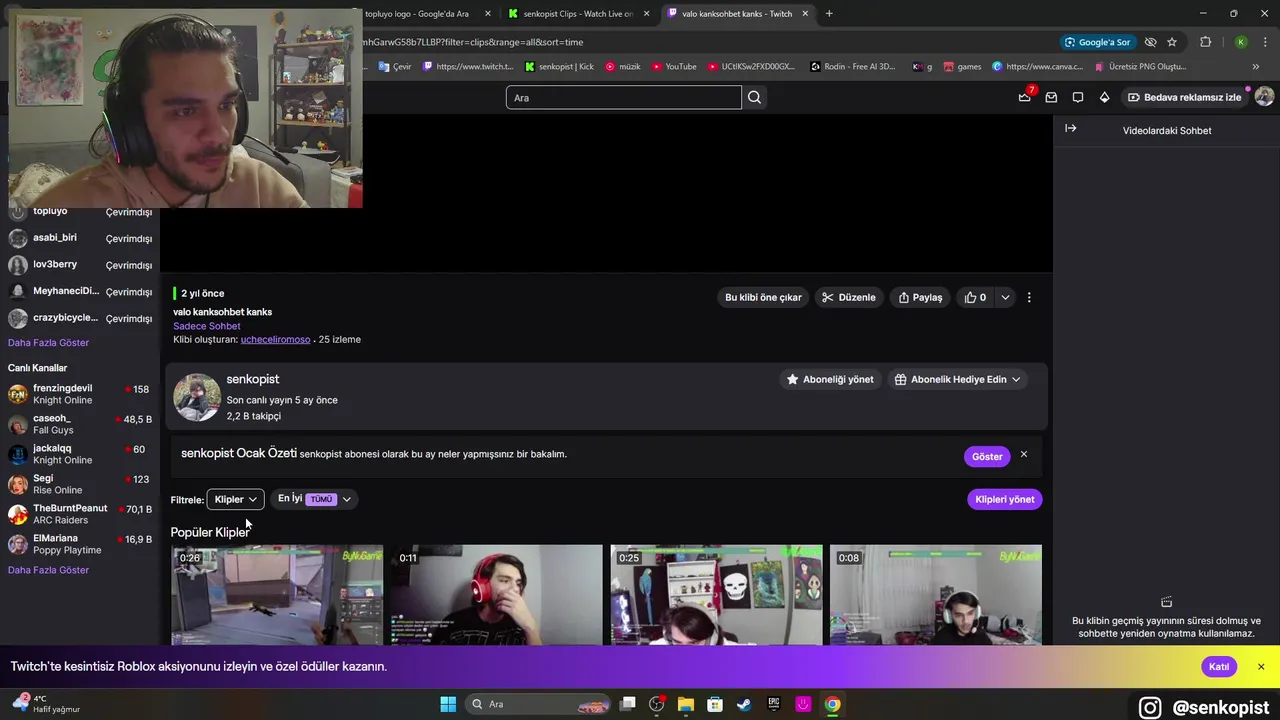Open the Klipler filter dropdown
This screenshot has height=720, width=1280.
click(235, 499)
